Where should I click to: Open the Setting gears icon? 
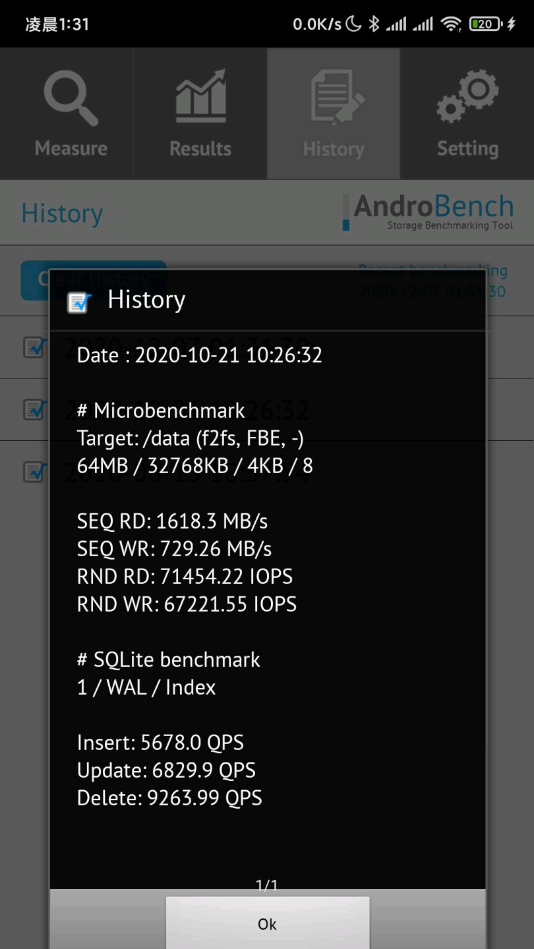pos(467,96)
